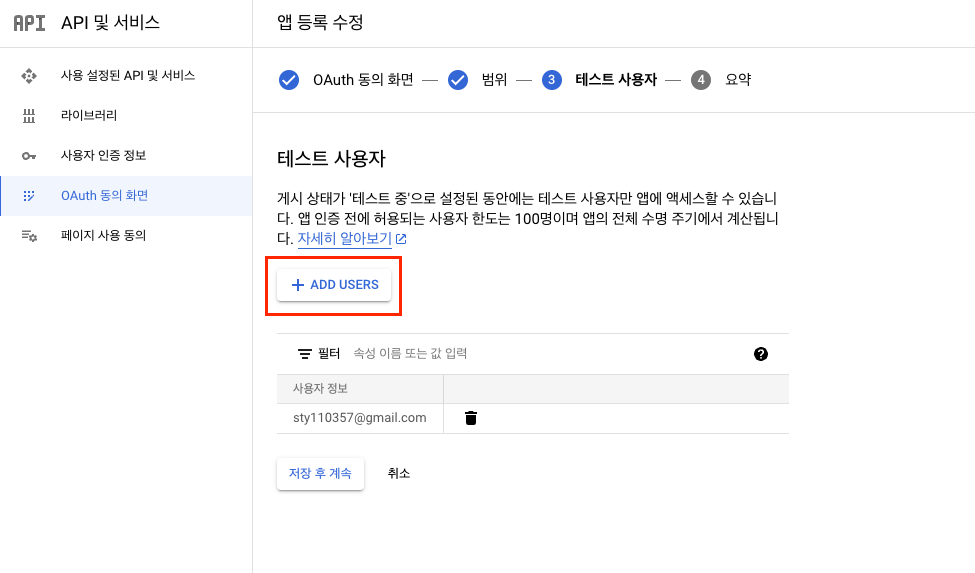The width and height of the screenshot is (975, 573).
Task: Click 테스트 사용자 section heading
Action: tap(331, 159)
